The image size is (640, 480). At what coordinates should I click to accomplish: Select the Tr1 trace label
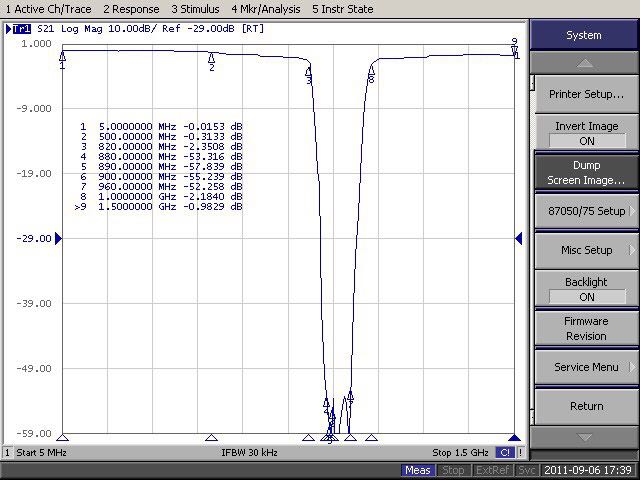click(x=22, y=29)
